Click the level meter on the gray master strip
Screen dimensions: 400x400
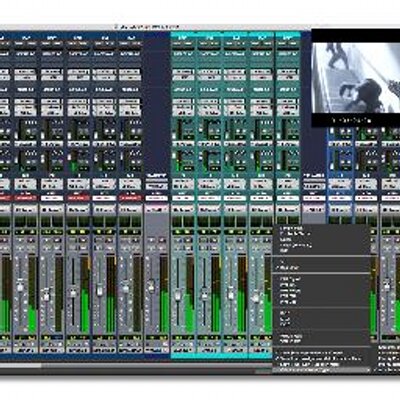[x=164, y=295]
